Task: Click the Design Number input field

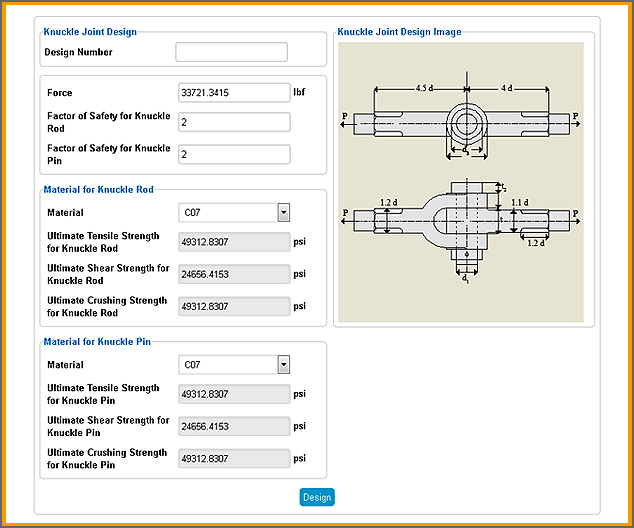Action: [x=231, y=52]
